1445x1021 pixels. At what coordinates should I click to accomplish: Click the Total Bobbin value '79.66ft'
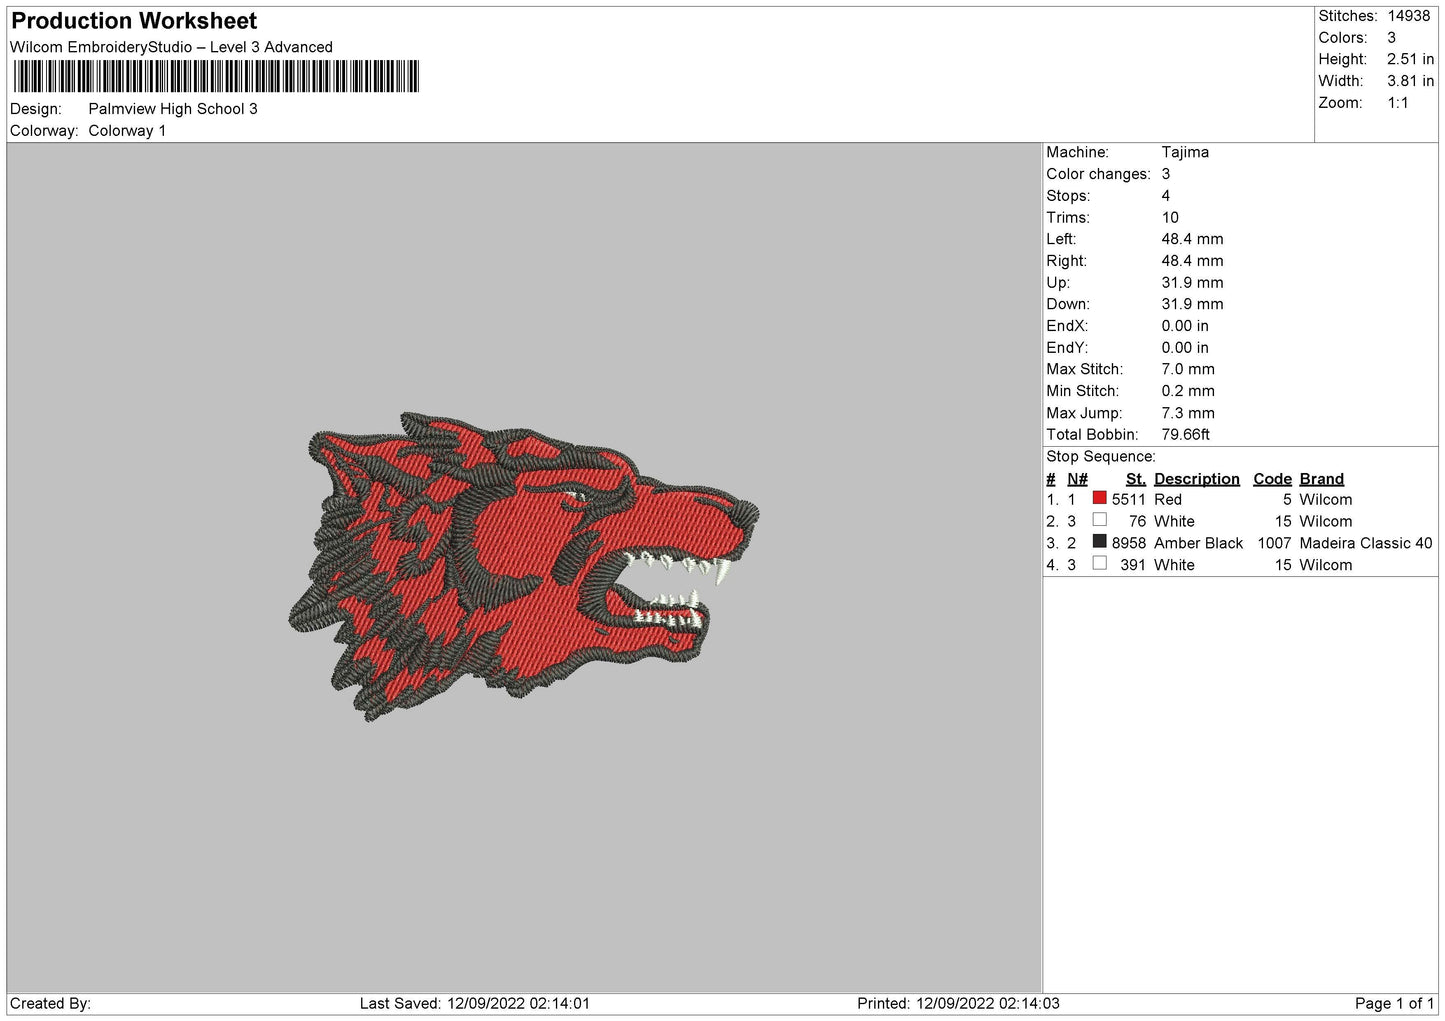coord(1185,435)
